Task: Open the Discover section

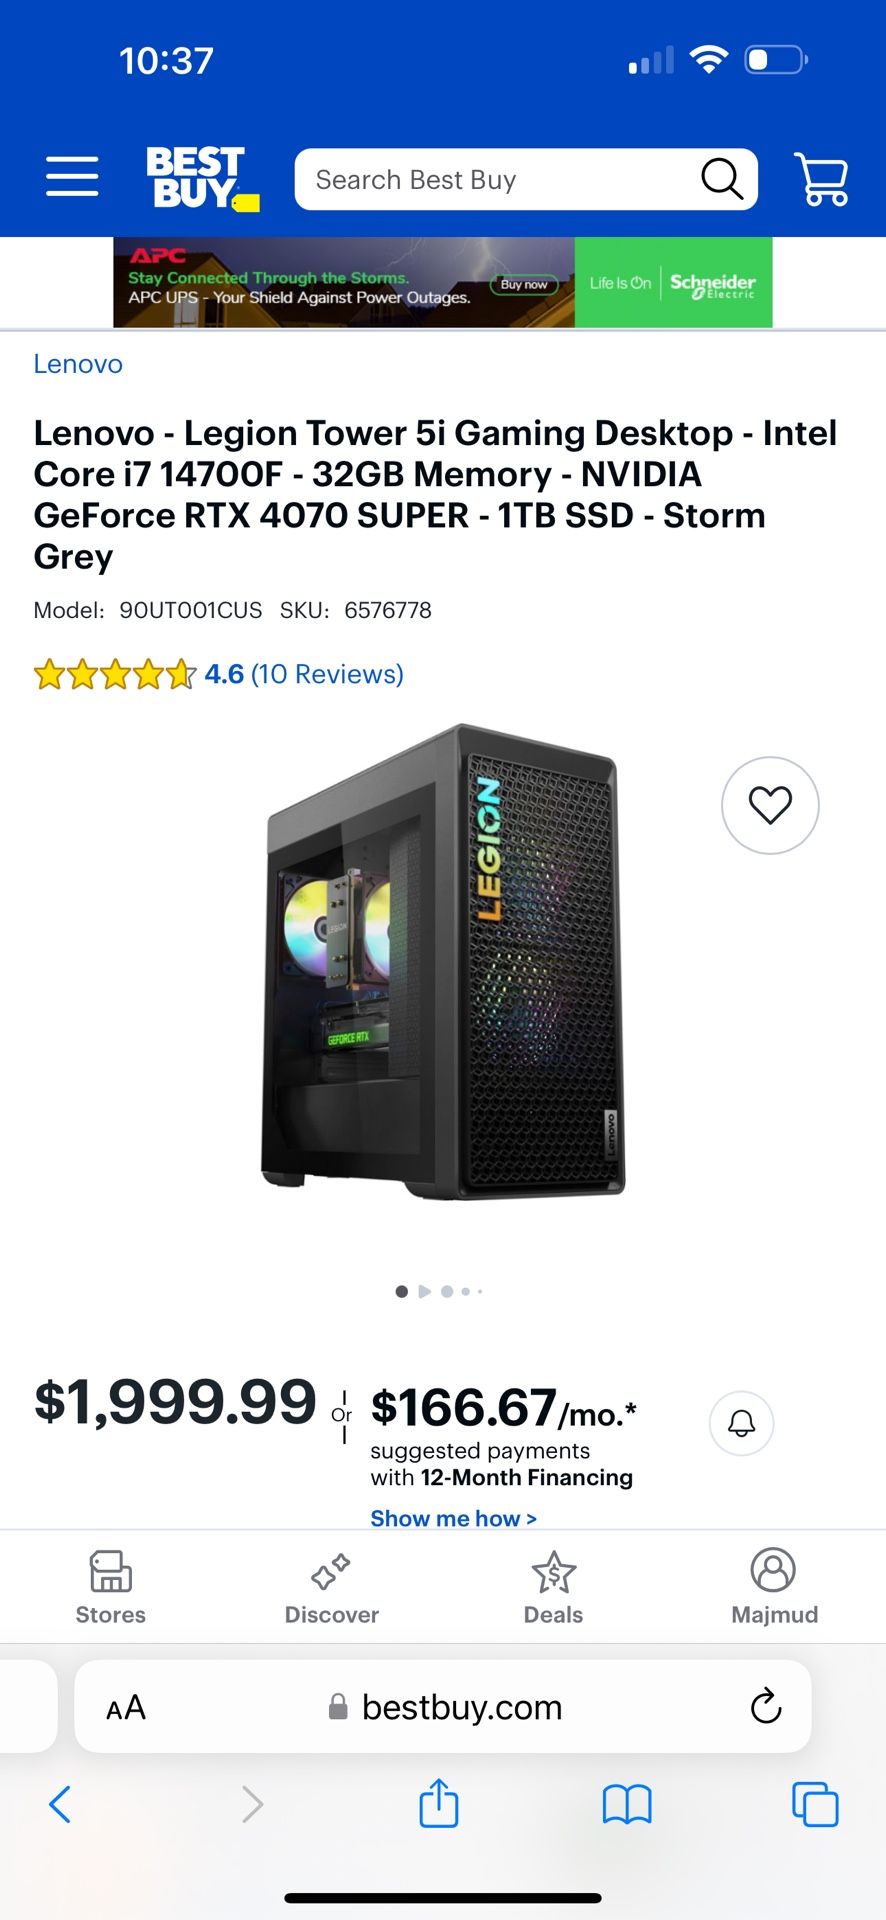Action: (x=331, y=1587)
